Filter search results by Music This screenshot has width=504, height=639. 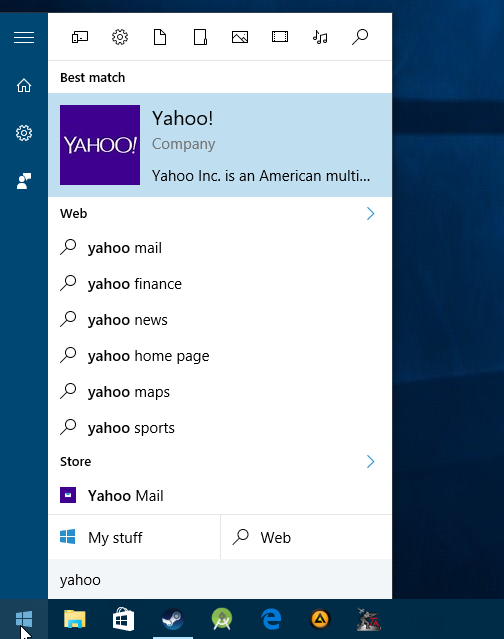tap(320, 37)
